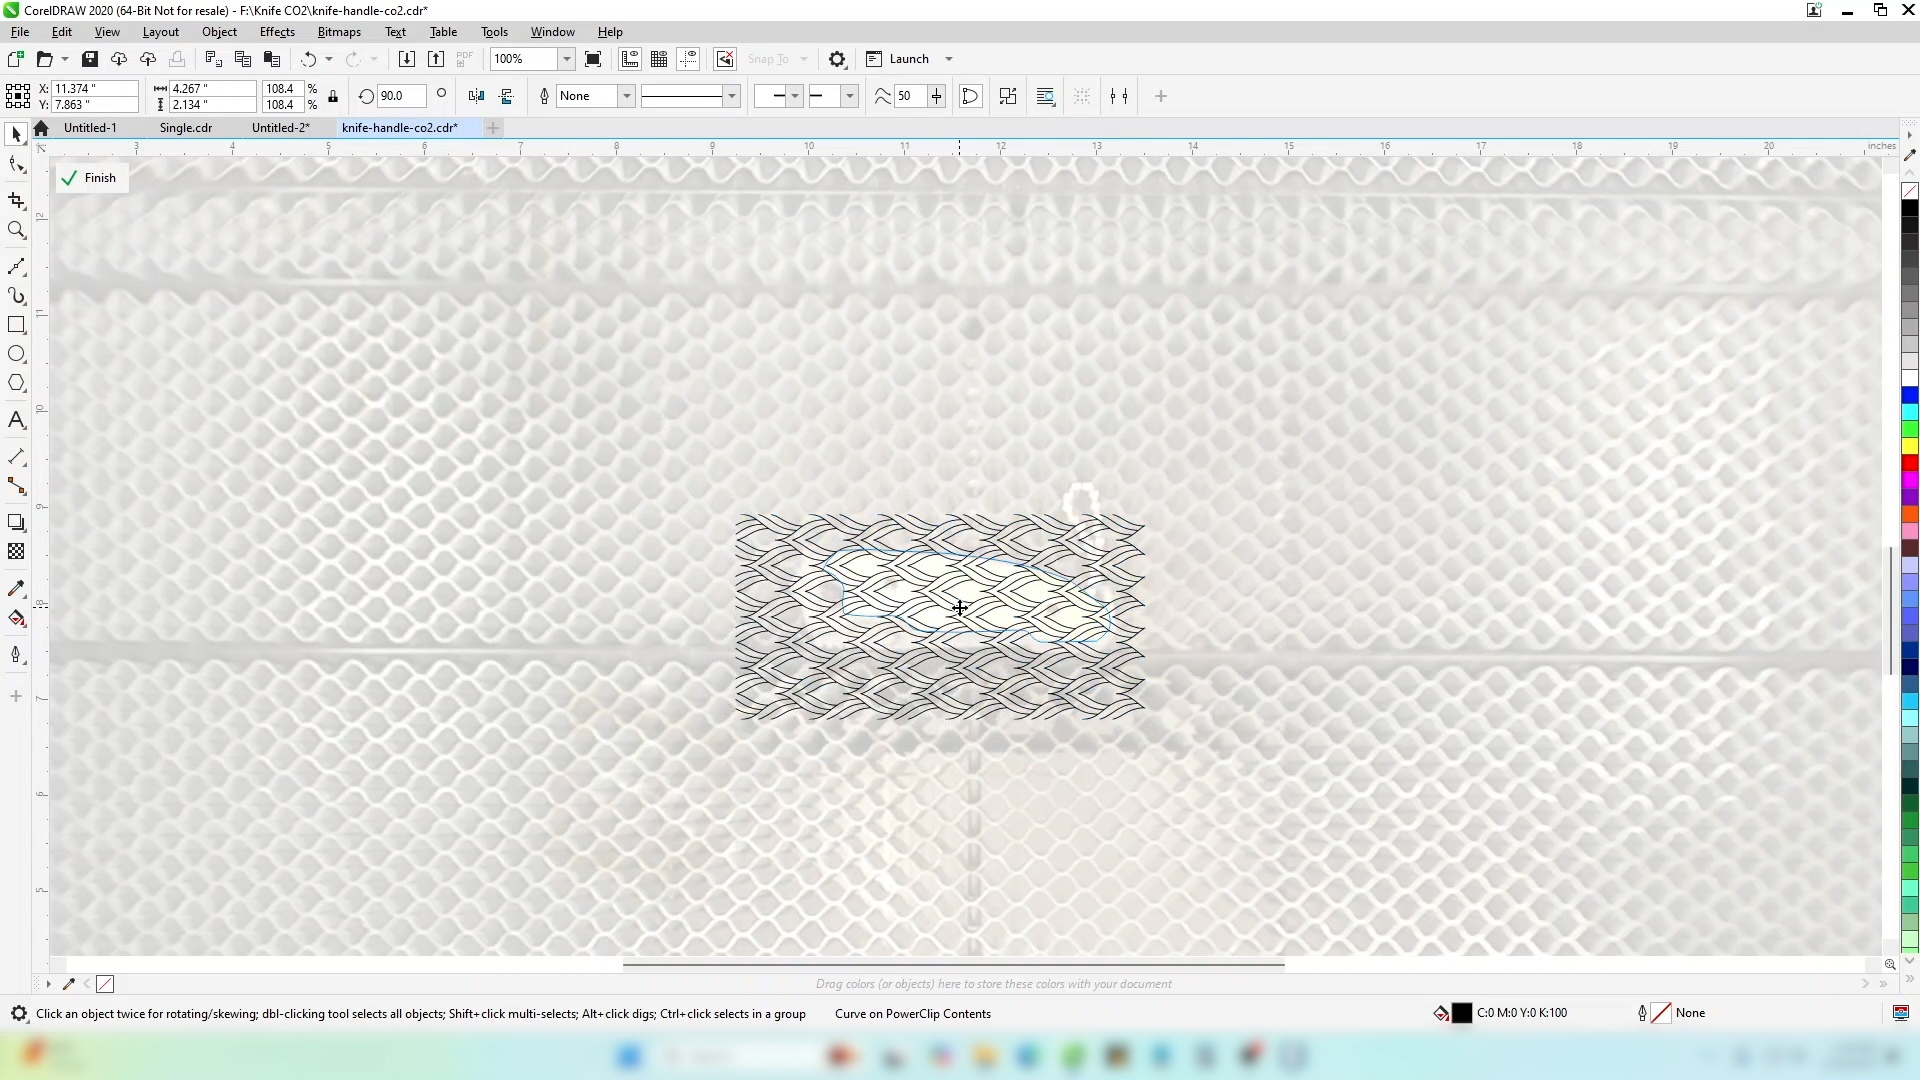
Task: Click the Finish button
Action: (x=91, y=178)
